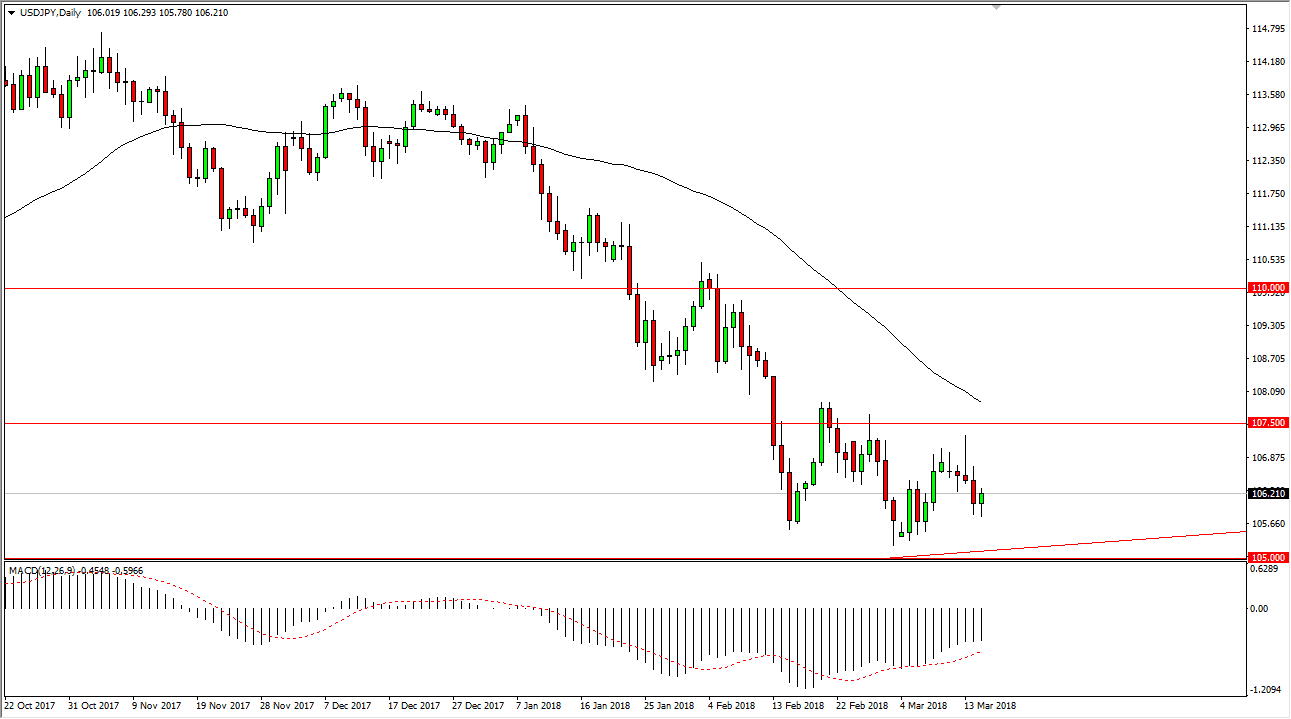This screenshot has height=719, width=1291.
Task: Click the black moving average line's right end
Action: click(979, 401)
